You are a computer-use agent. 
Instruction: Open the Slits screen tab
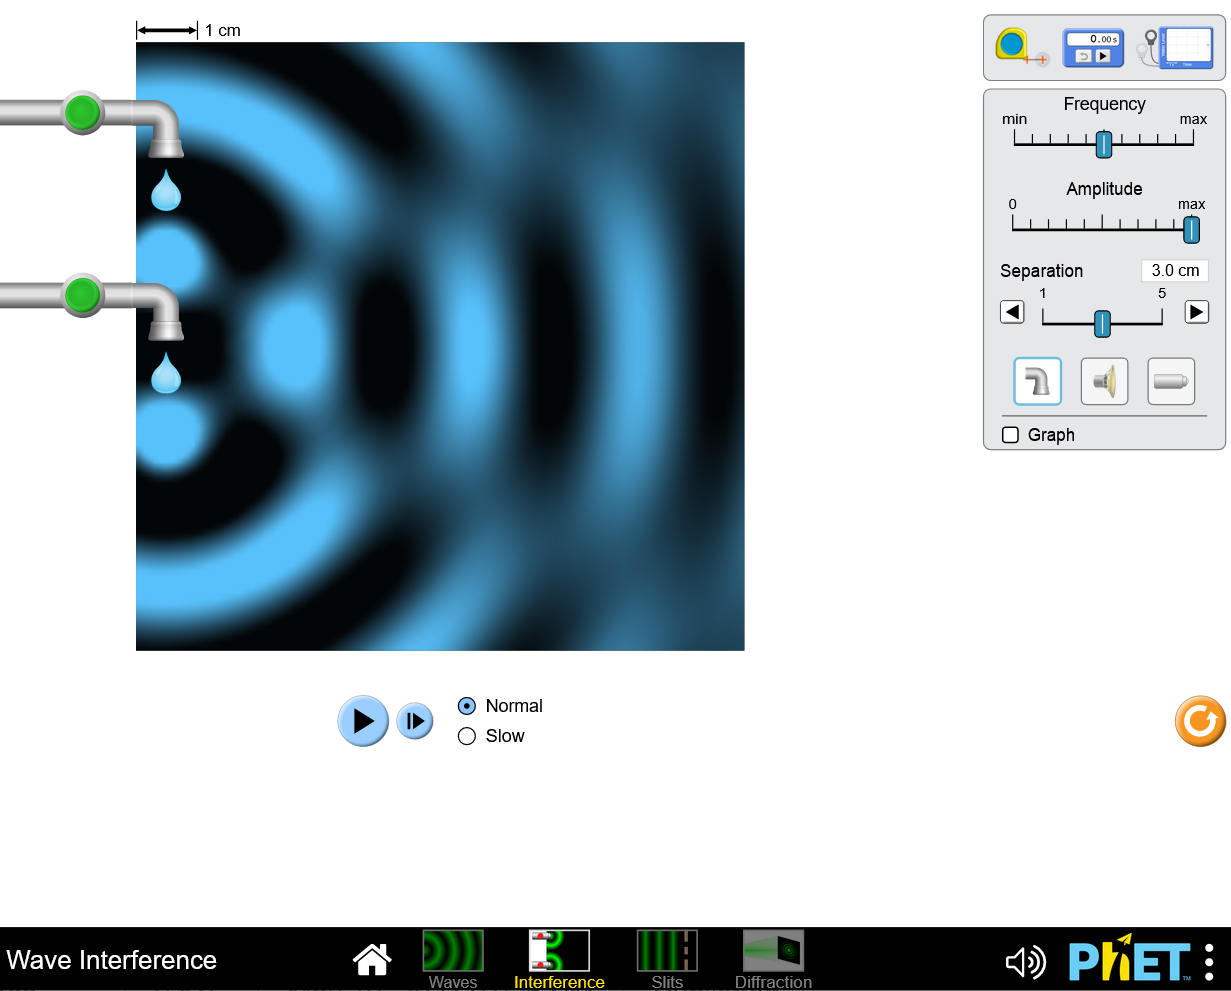pyautogui.click(x=667, y=958)
